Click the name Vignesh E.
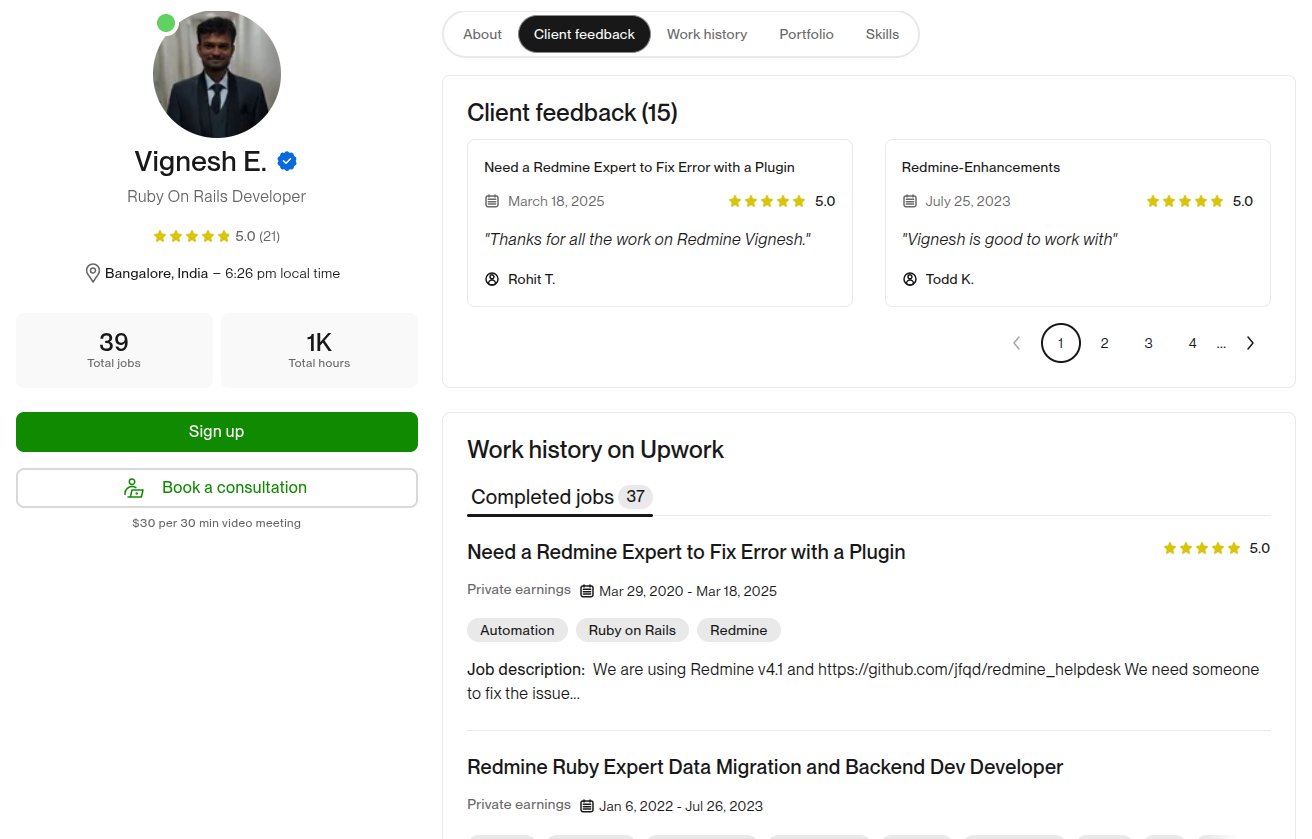 point(201,161)
